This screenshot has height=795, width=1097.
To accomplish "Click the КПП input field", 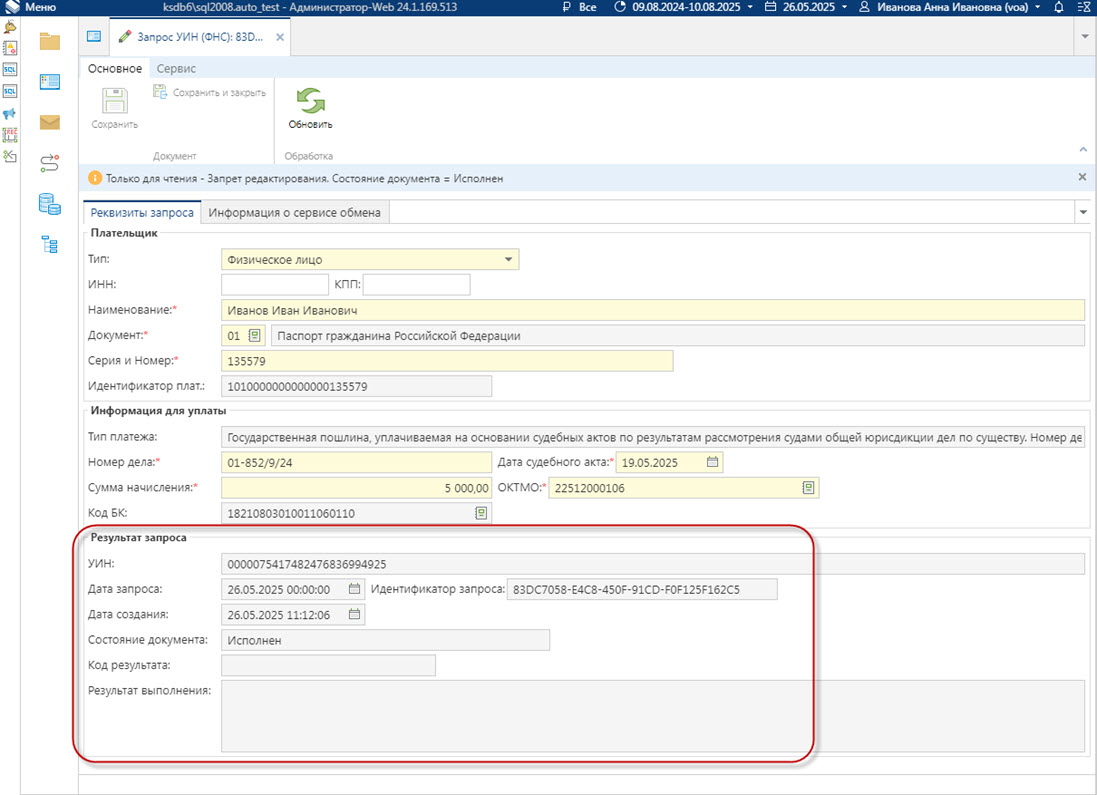I will point(417,285).
